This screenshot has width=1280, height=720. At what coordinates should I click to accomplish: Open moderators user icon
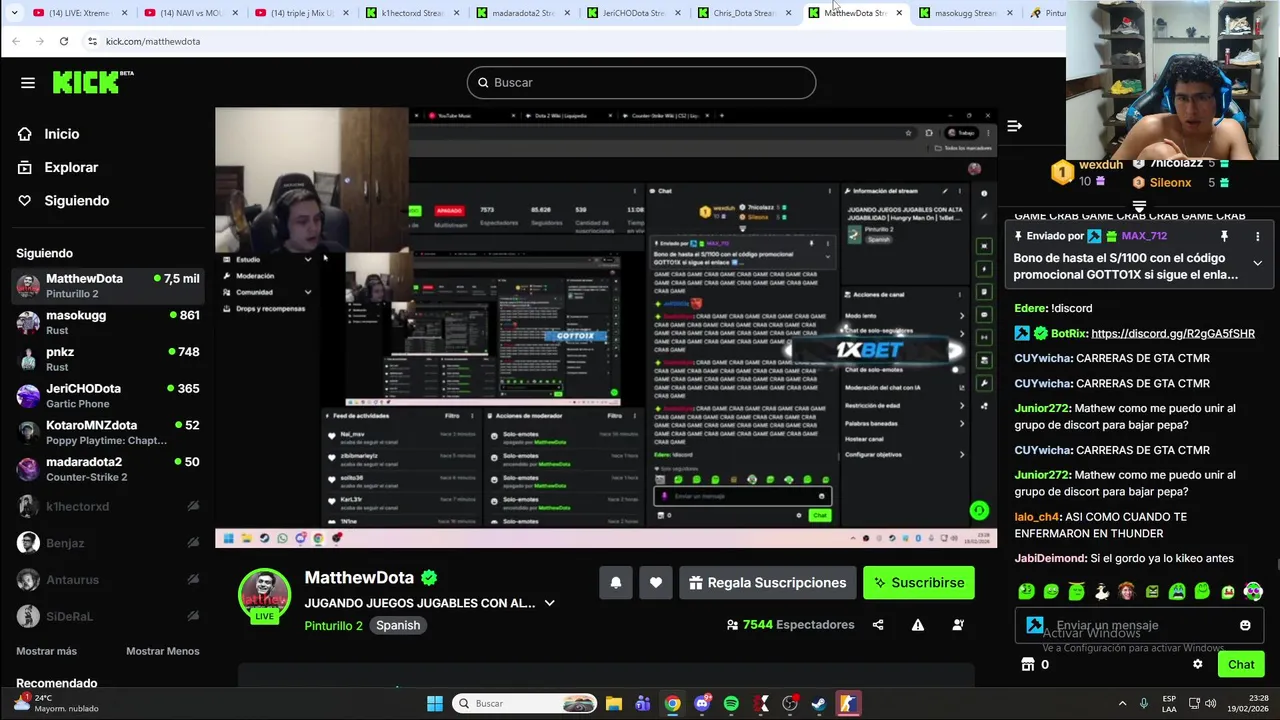point(958,625)
